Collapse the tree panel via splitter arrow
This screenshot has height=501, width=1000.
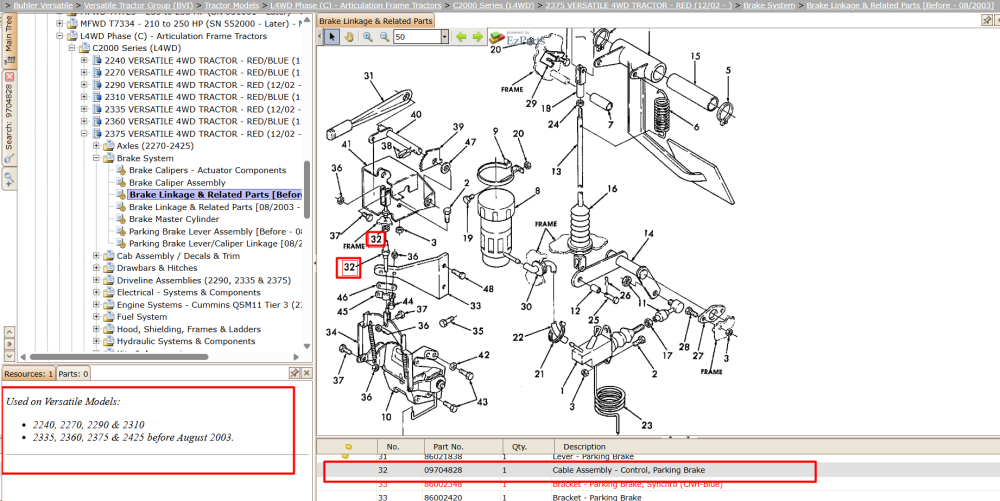coord(315,263)
